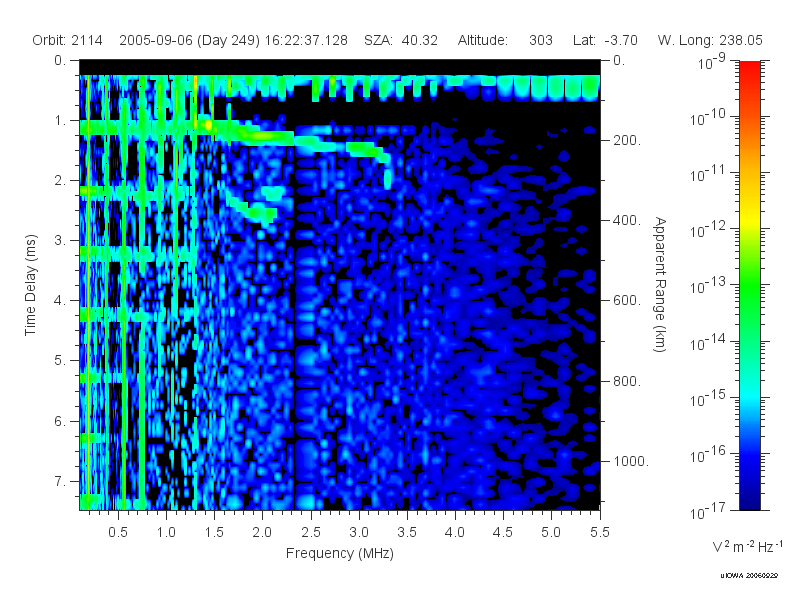Click the timestamp '16:22:37.128'
This screenshot has height=600, width=800.
coord(306,40)
